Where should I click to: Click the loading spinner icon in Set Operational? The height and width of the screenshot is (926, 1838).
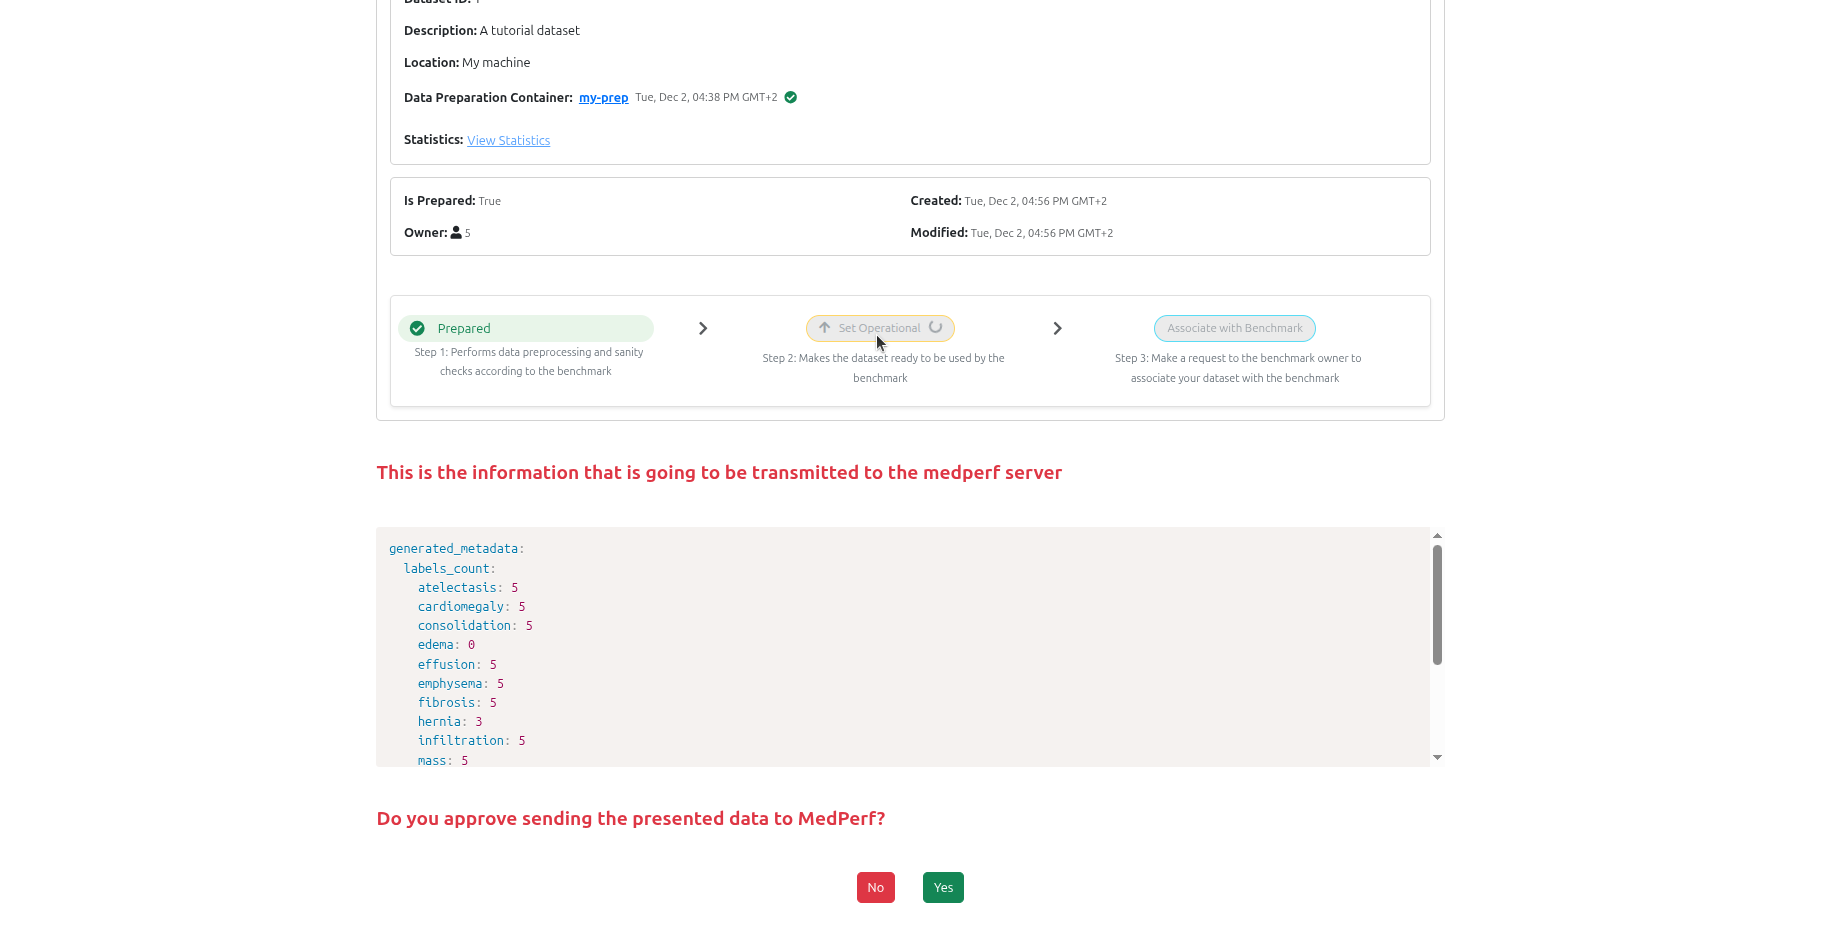tap(936, 327)
